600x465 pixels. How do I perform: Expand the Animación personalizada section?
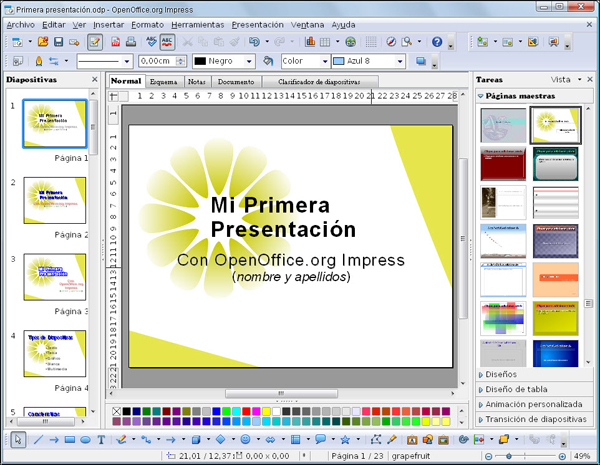point(535,404)
